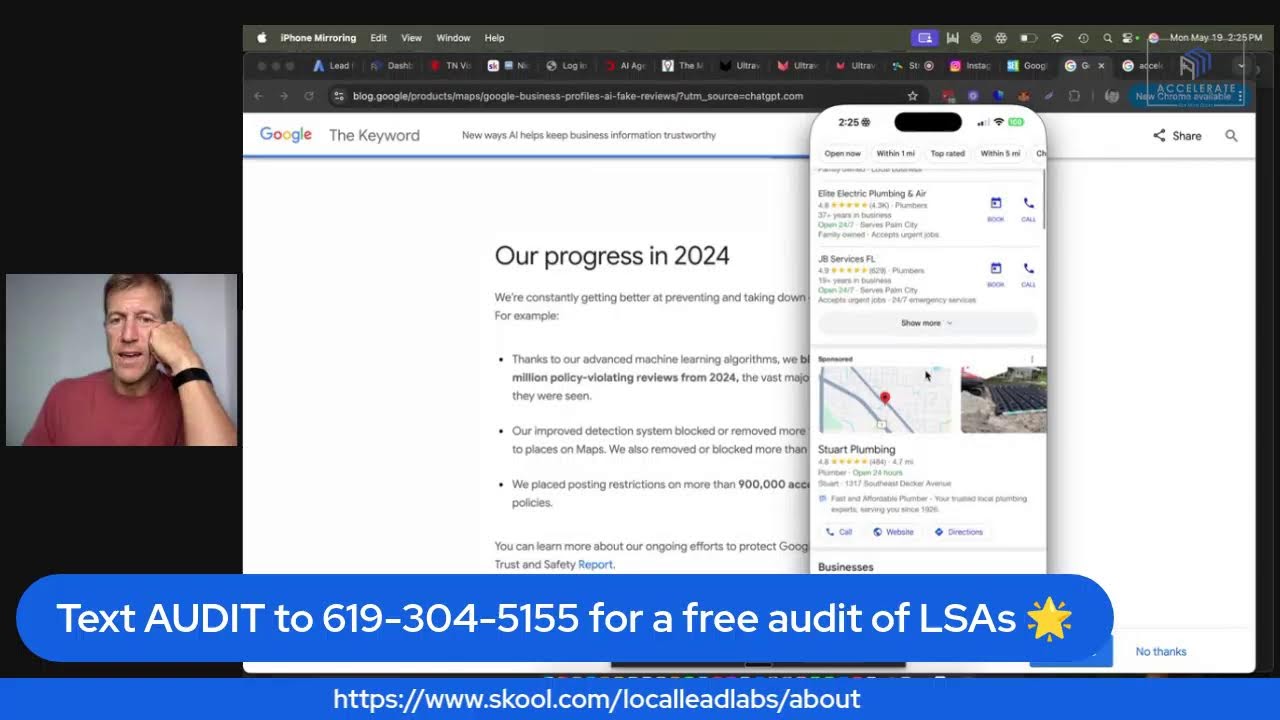Click the Stuart Plumbing Call button

point(839,532)
